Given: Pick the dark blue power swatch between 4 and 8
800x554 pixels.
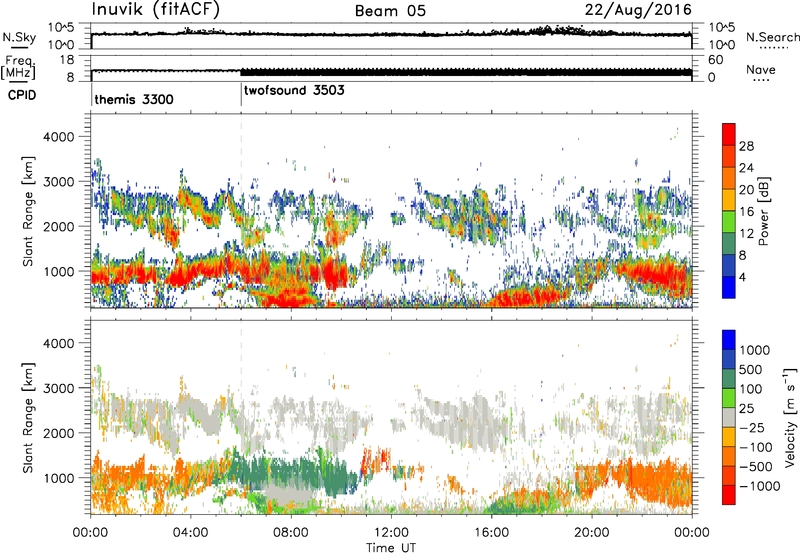Looking at the screenshot, I should 729,266.
